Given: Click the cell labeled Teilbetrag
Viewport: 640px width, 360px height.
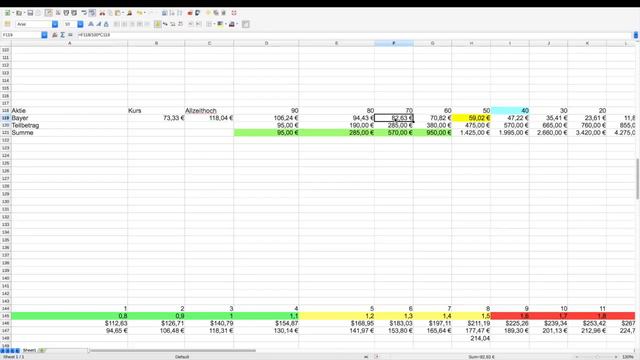Looking at the screenshot, I should 69,125.
